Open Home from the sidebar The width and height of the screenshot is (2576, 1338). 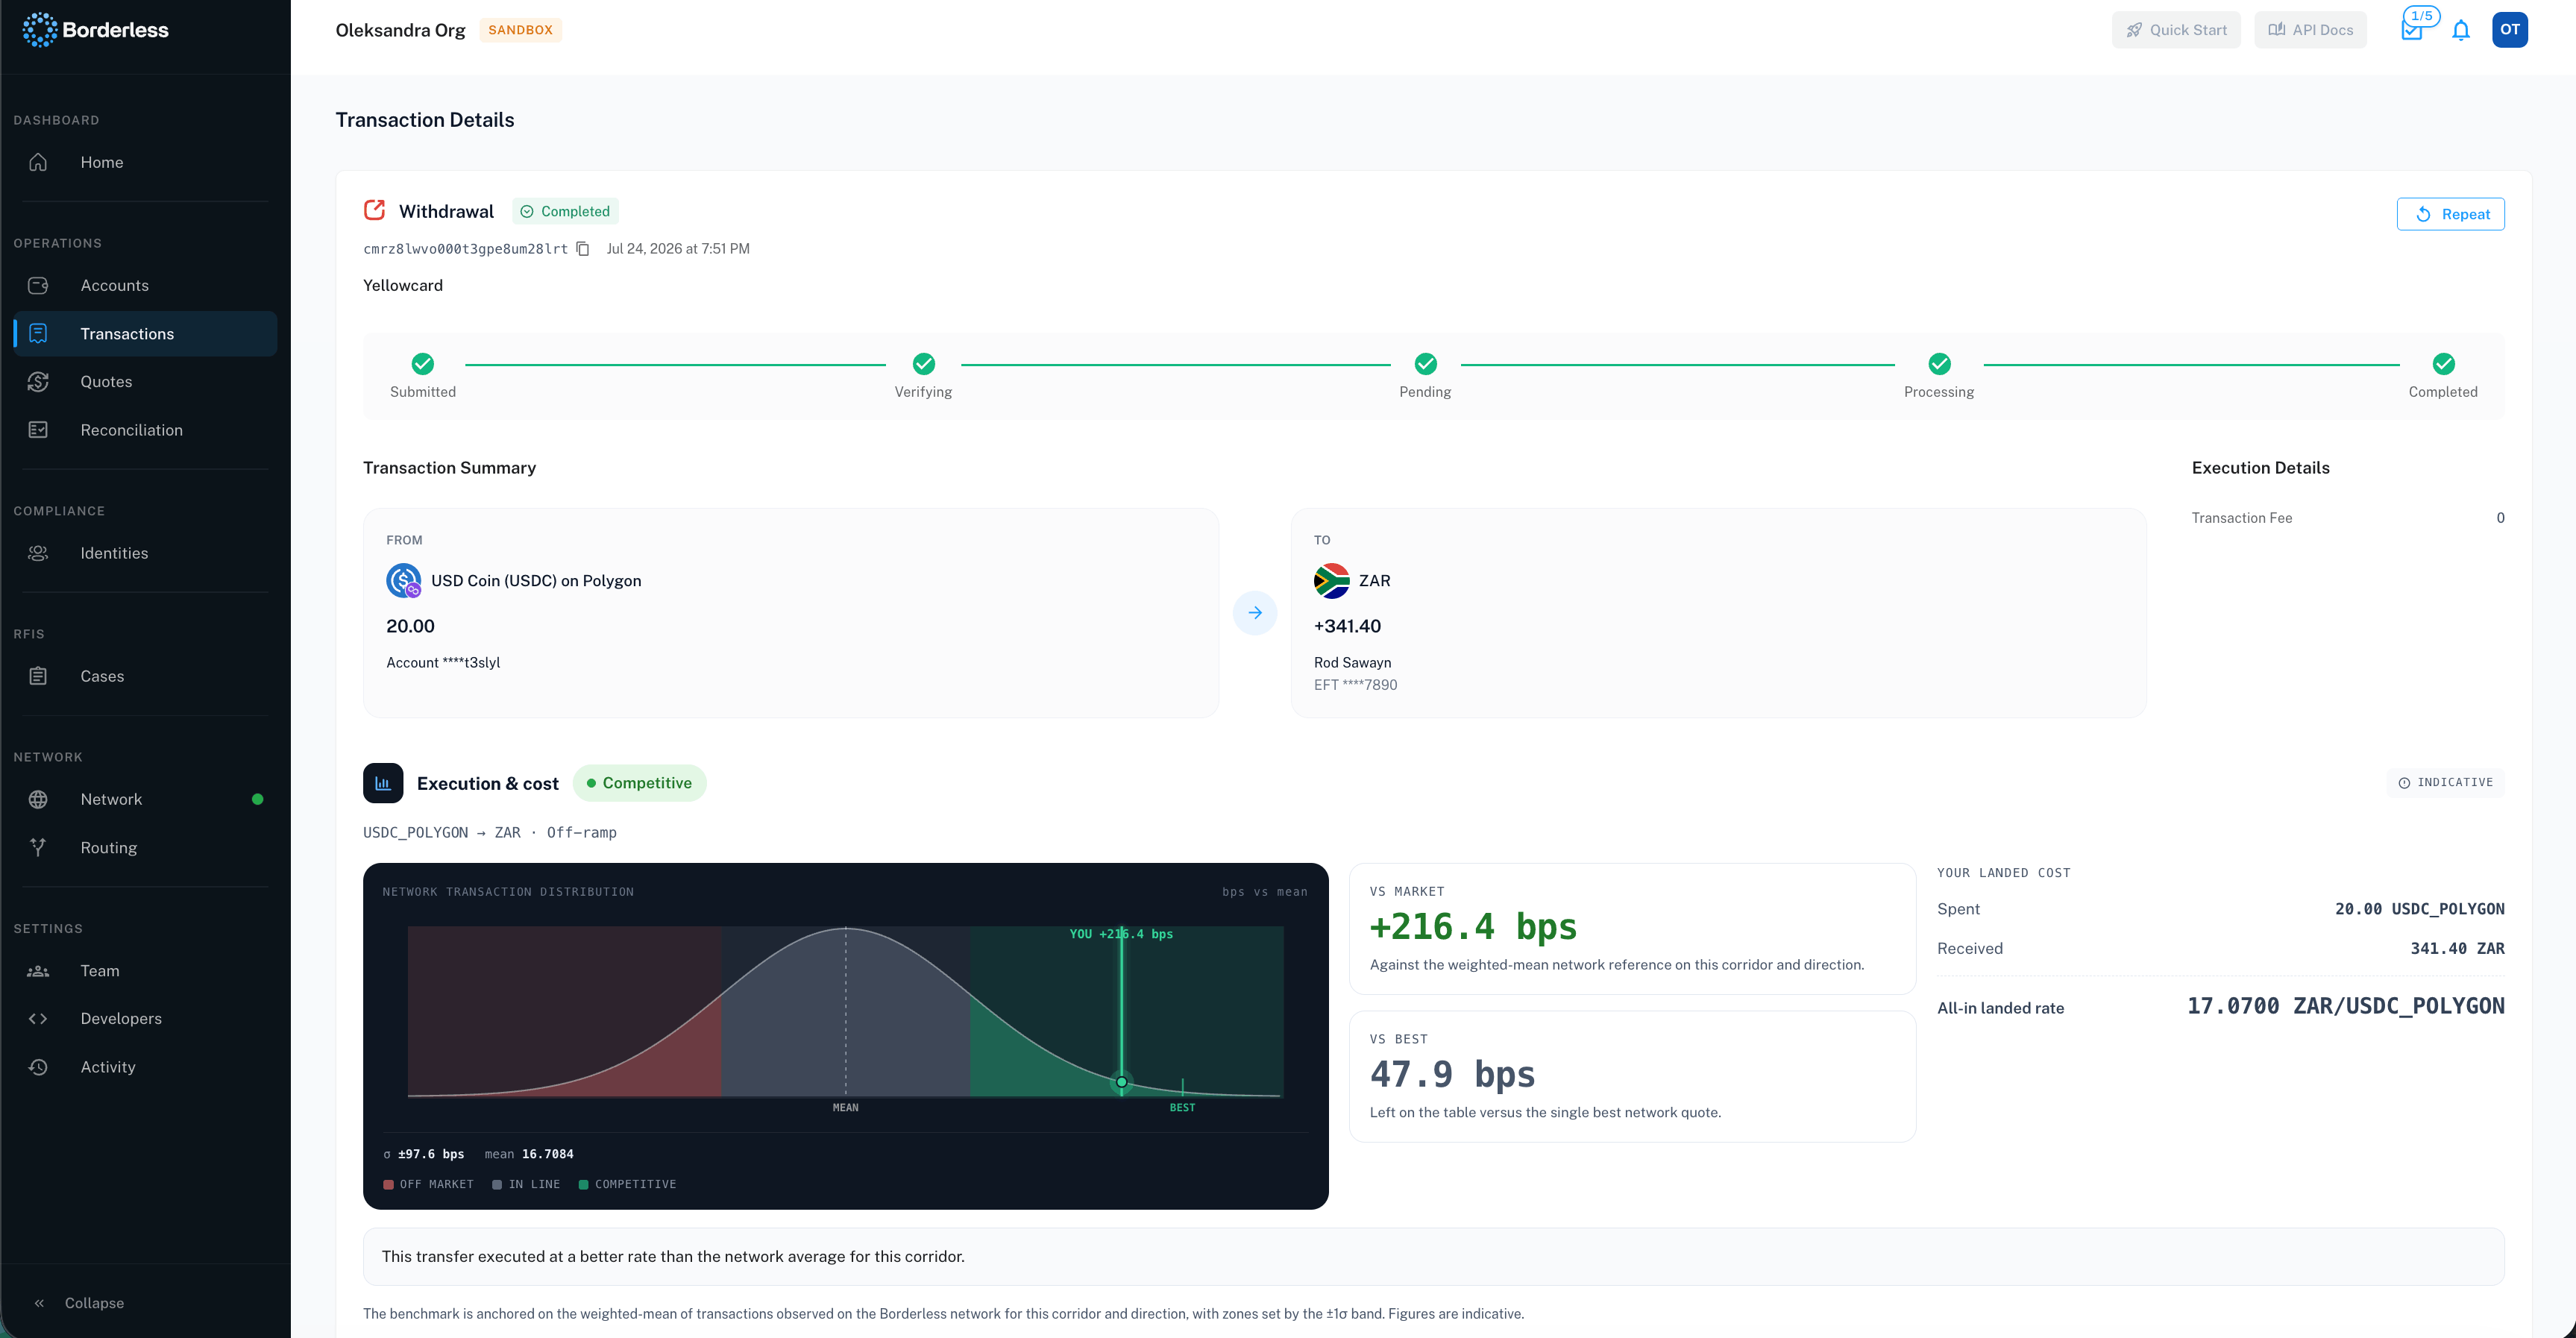[145, 162]
